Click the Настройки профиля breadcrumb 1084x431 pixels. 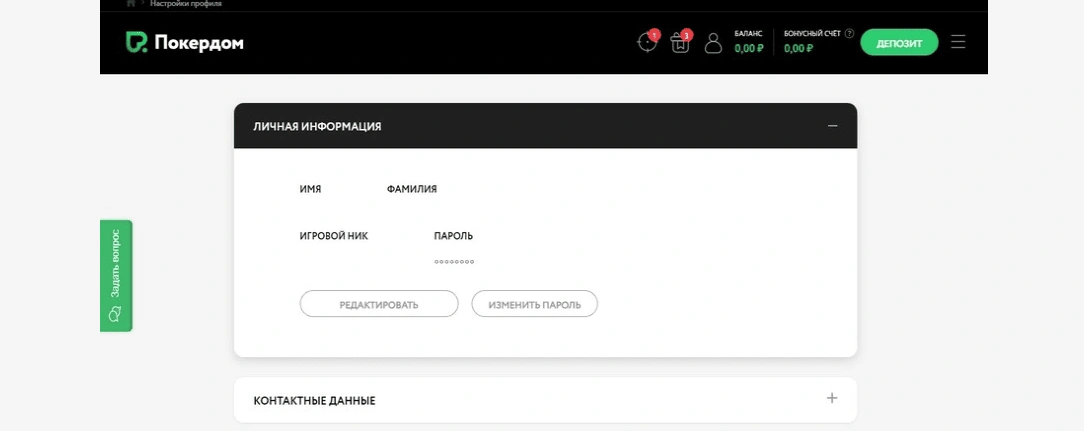[186, 4]
